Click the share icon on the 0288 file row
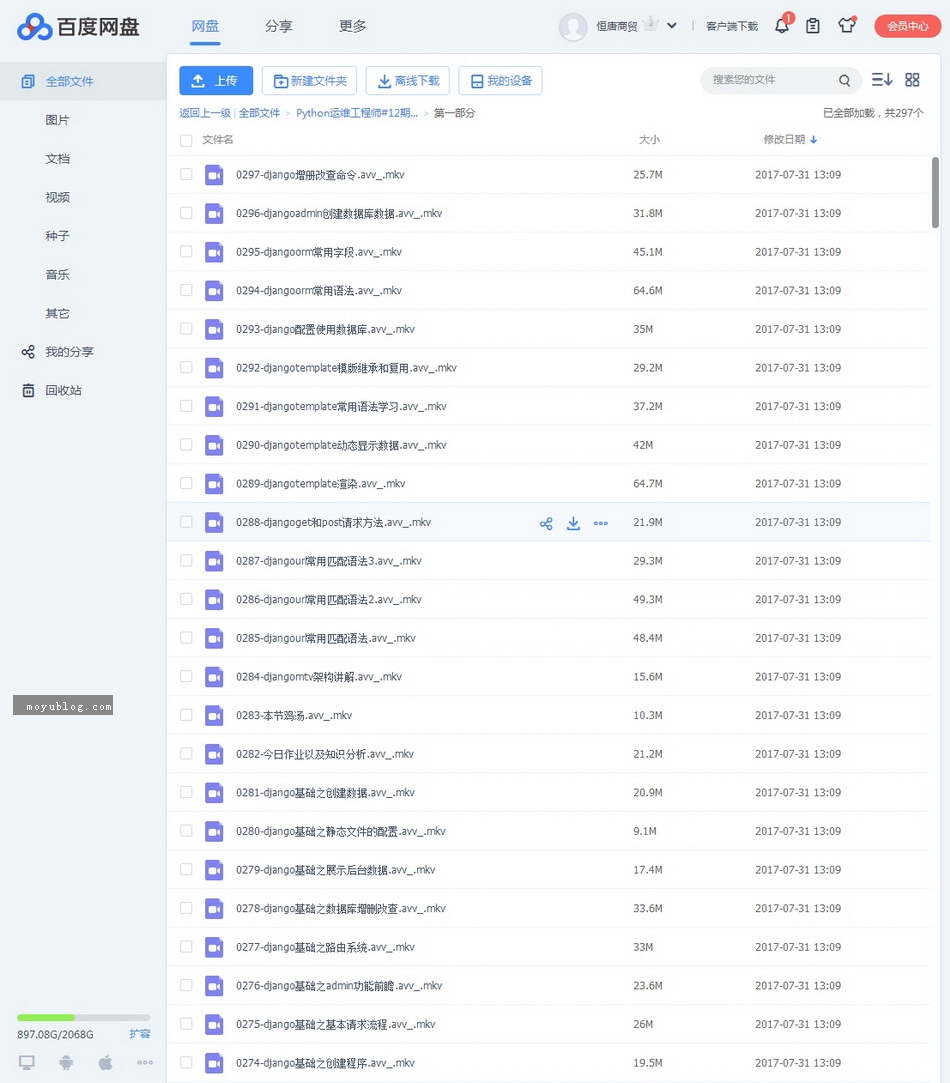Screen dimensions: 950x1083 (x=546, y=523)
